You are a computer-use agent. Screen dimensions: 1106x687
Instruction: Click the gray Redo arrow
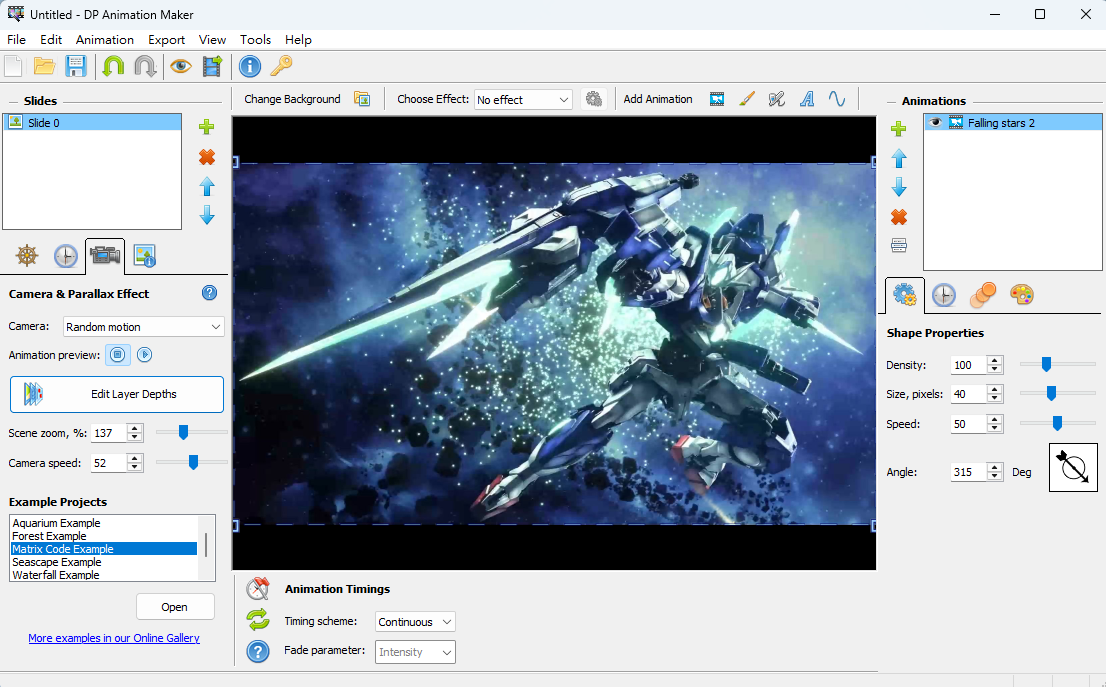pyautogui.click(x=145, y=66)
